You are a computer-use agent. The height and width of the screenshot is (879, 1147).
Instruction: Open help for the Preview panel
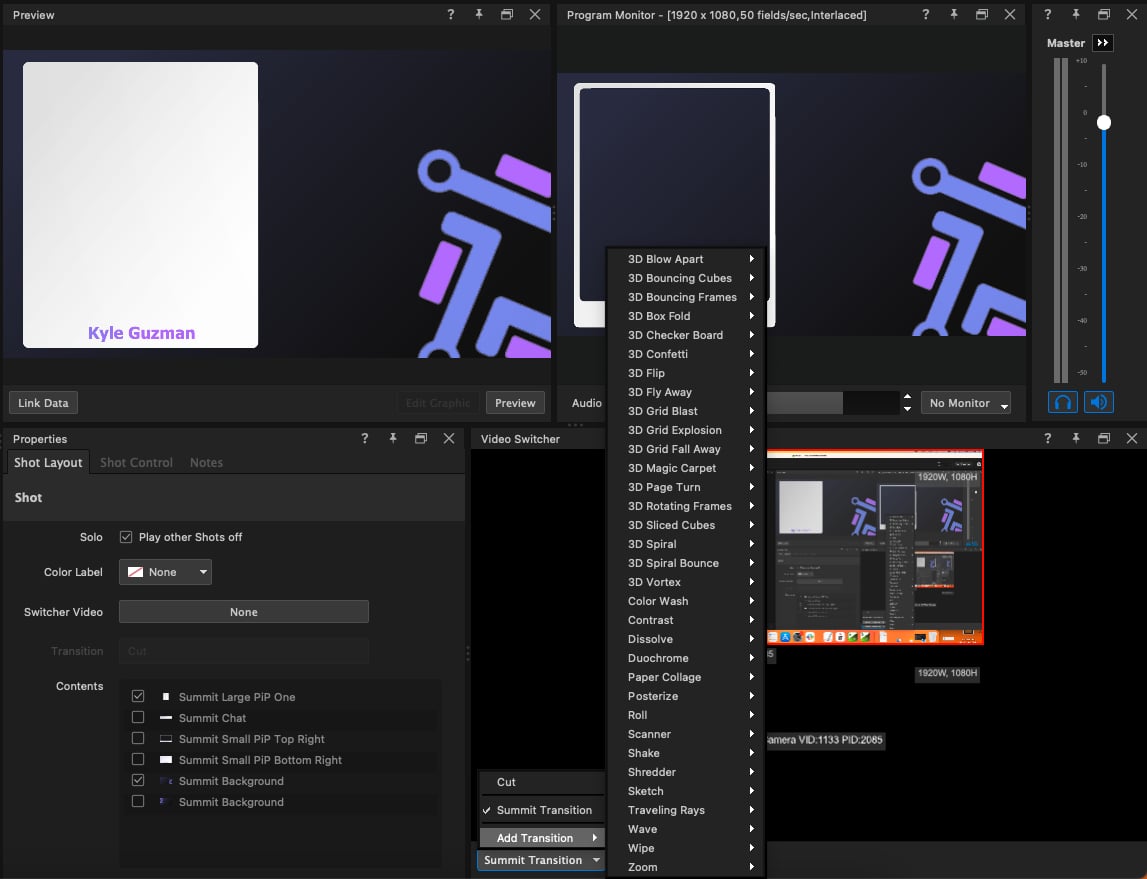451,15
